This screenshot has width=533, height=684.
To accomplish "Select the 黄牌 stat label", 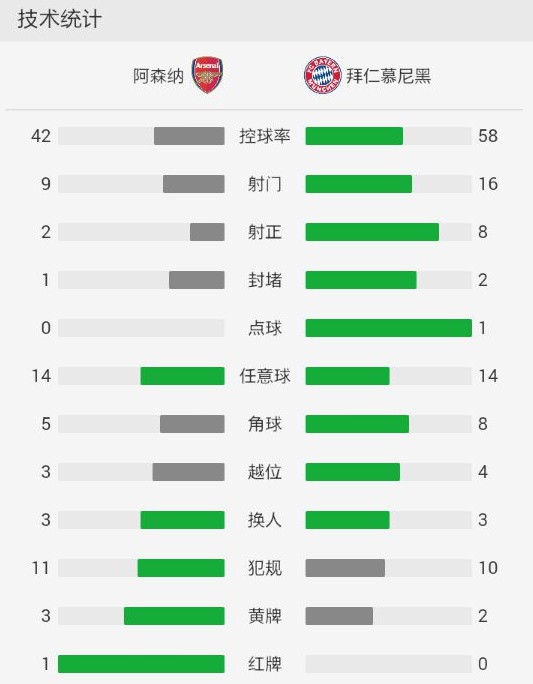I will [x=265, y=616].
